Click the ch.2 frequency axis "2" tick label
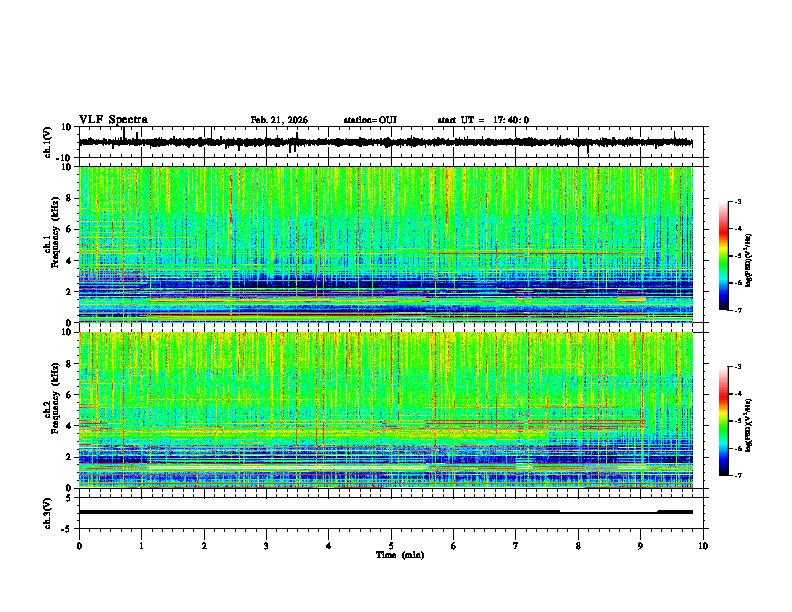This screenshot has height=612, width=792. [x=69, y=457]
